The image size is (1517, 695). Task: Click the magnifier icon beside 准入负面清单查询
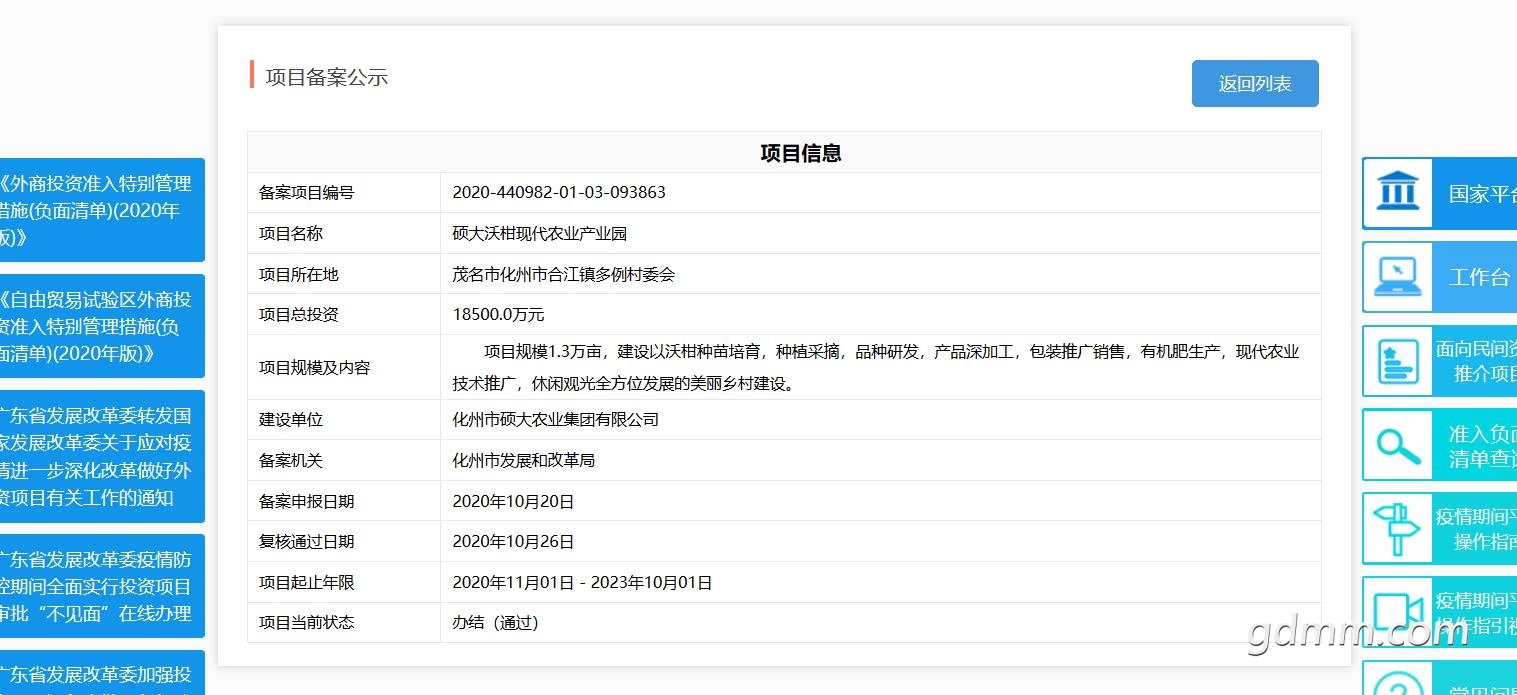(x=1398, y=445)
